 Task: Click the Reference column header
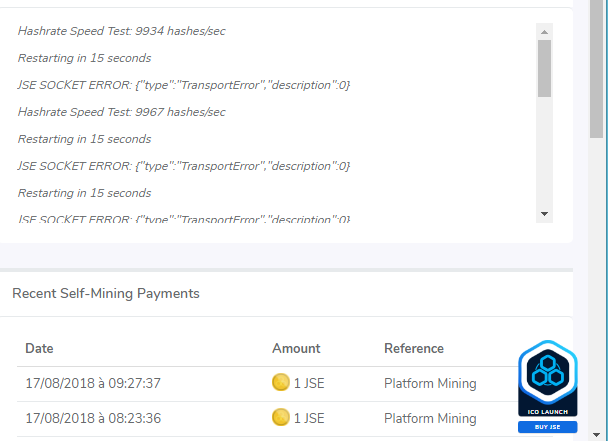(x=414, y=348)
